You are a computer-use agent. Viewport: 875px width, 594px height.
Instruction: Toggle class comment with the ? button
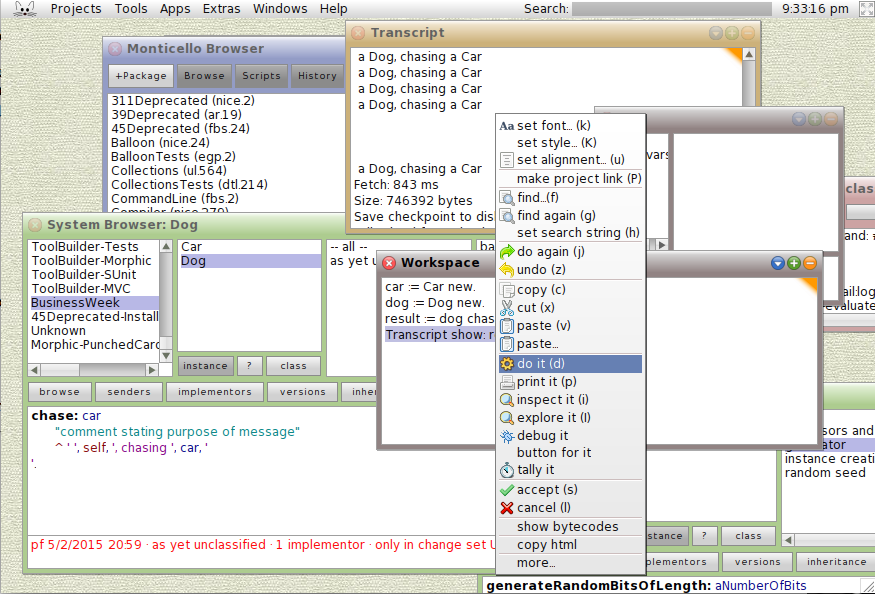[x=248, y=365]
